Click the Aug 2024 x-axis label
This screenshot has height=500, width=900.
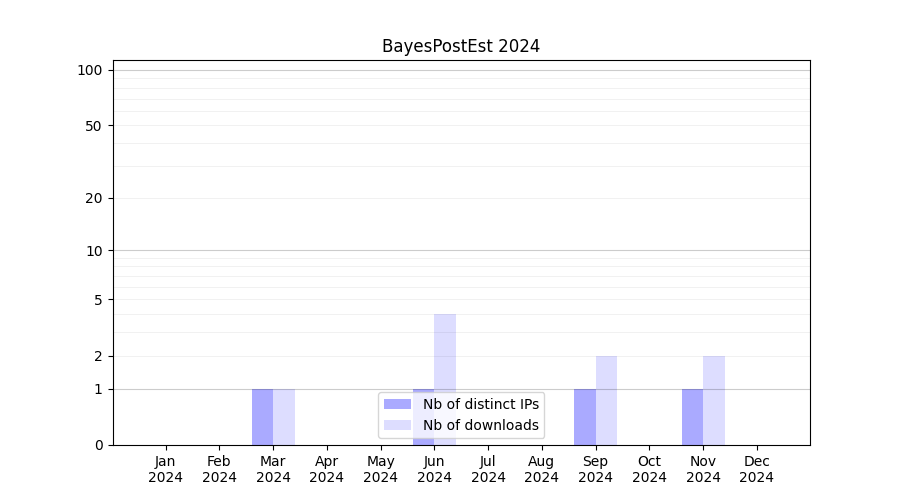click(542, 469)
